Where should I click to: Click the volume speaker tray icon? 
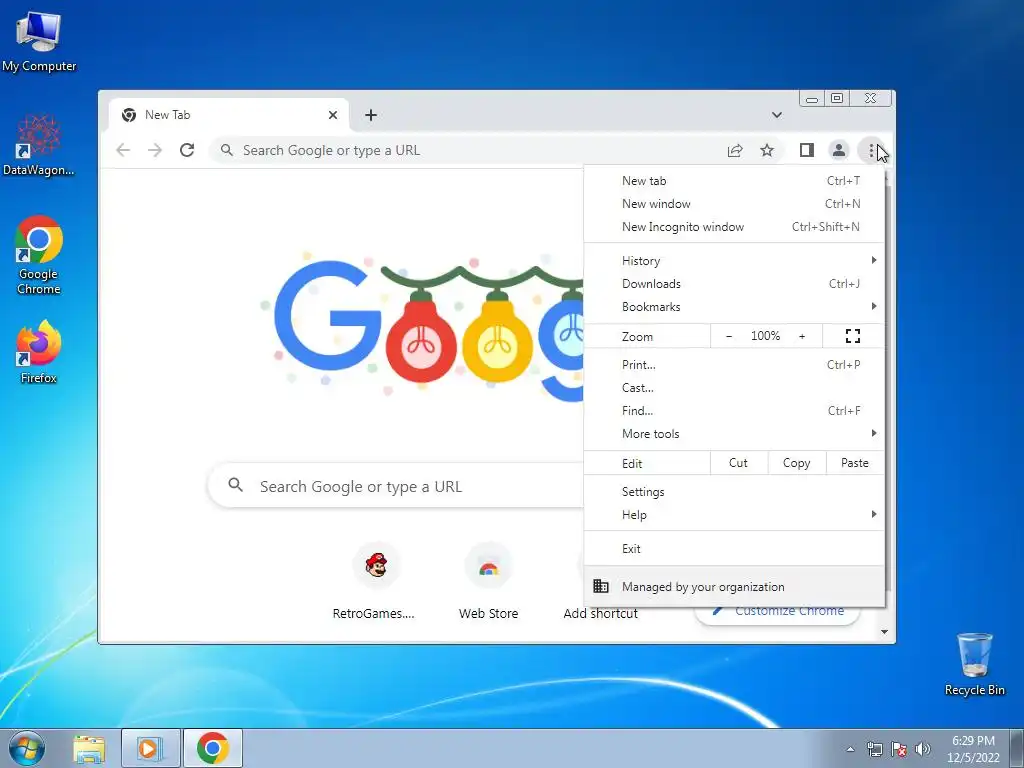click(923, 749)
